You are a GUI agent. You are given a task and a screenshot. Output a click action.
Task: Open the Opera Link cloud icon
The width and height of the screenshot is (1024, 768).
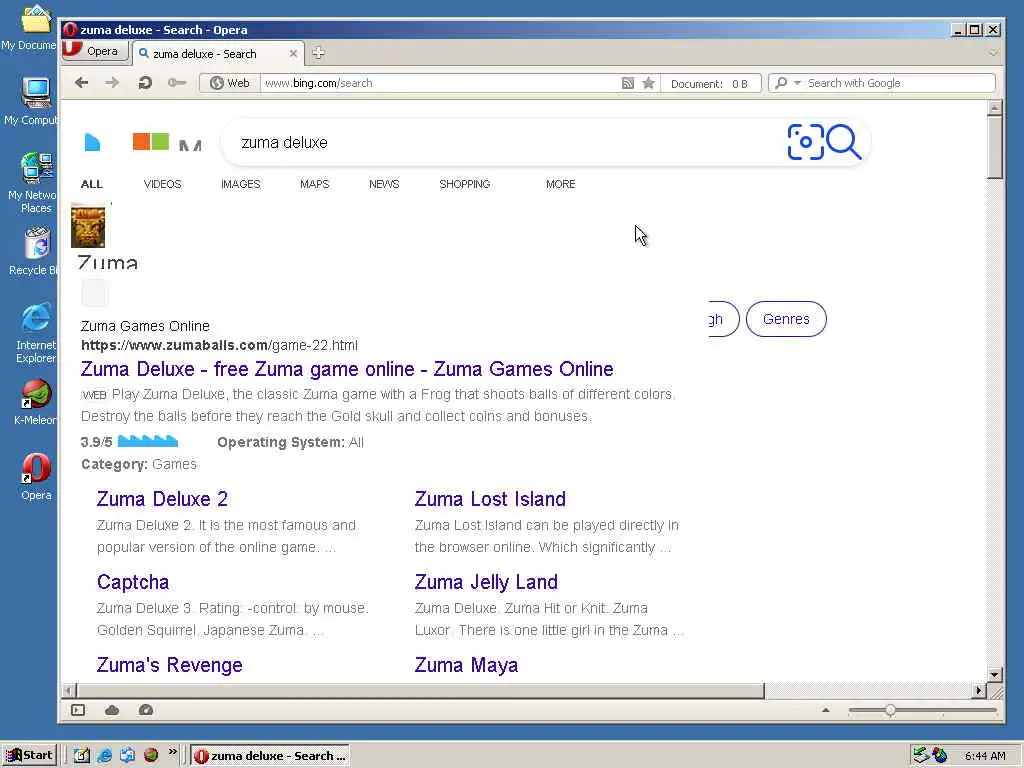pyautogui.click(x=112, y=710)
